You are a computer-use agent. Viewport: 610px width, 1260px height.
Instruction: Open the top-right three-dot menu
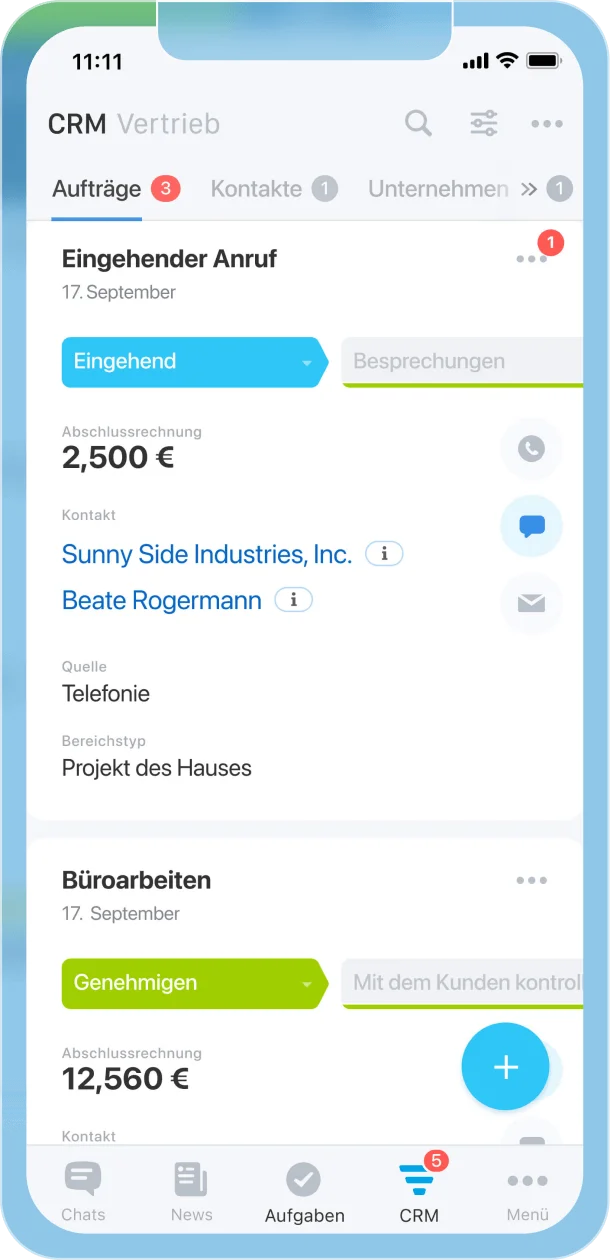pos(547,124)
